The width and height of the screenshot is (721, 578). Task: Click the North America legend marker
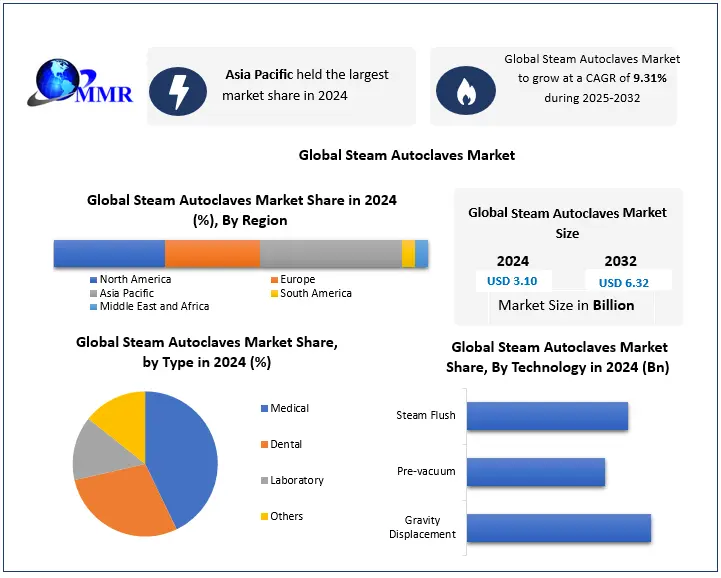93,280
